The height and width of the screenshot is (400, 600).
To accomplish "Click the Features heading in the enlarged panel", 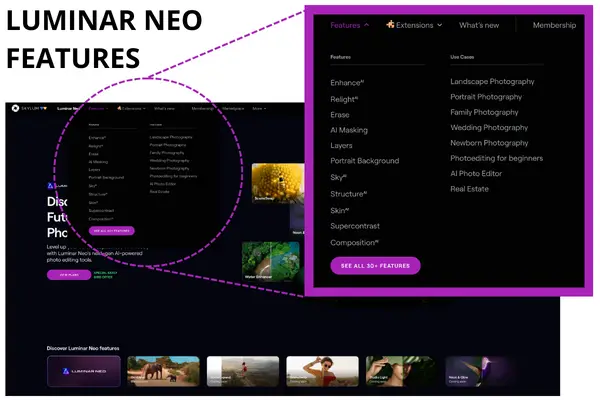I will 341,57.
